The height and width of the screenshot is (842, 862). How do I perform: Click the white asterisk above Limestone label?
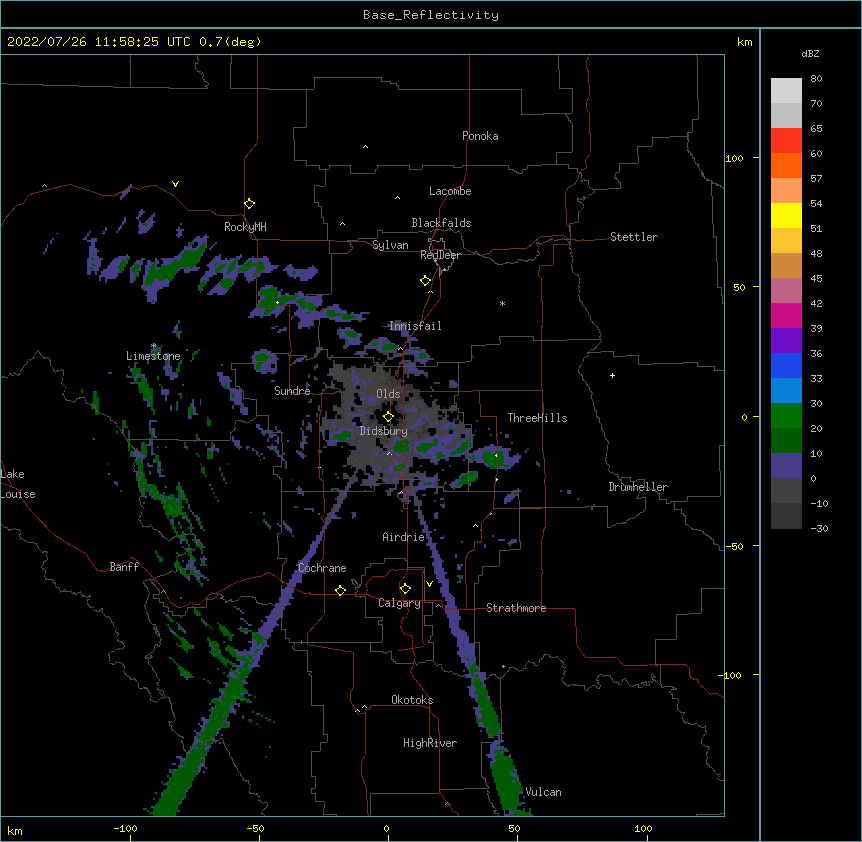[154, 346]
